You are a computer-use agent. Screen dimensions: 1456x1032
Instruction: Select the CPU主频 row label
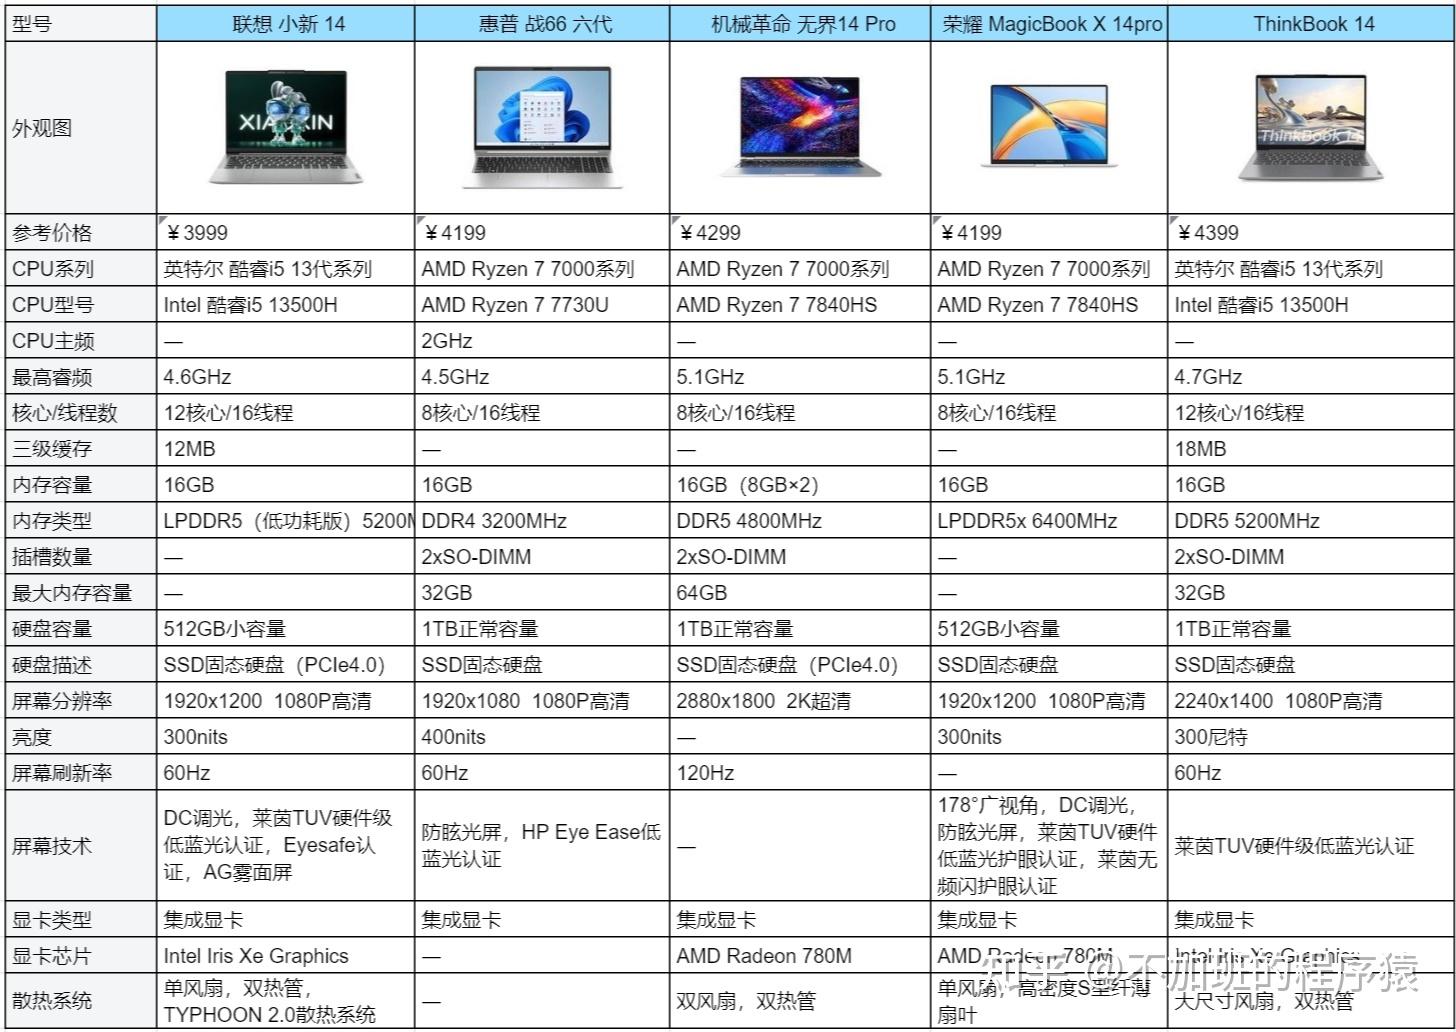(81, 341)
